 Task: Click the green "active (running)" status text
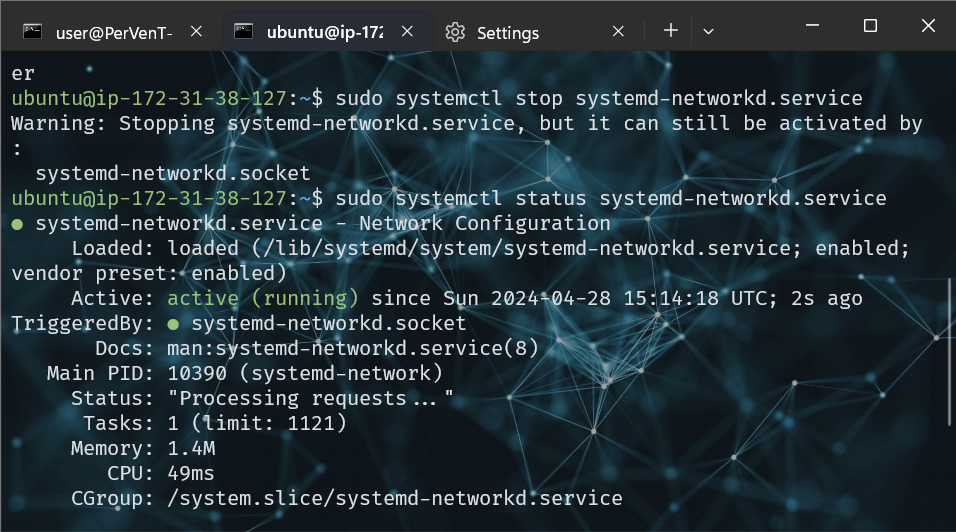tap(263, 298)
